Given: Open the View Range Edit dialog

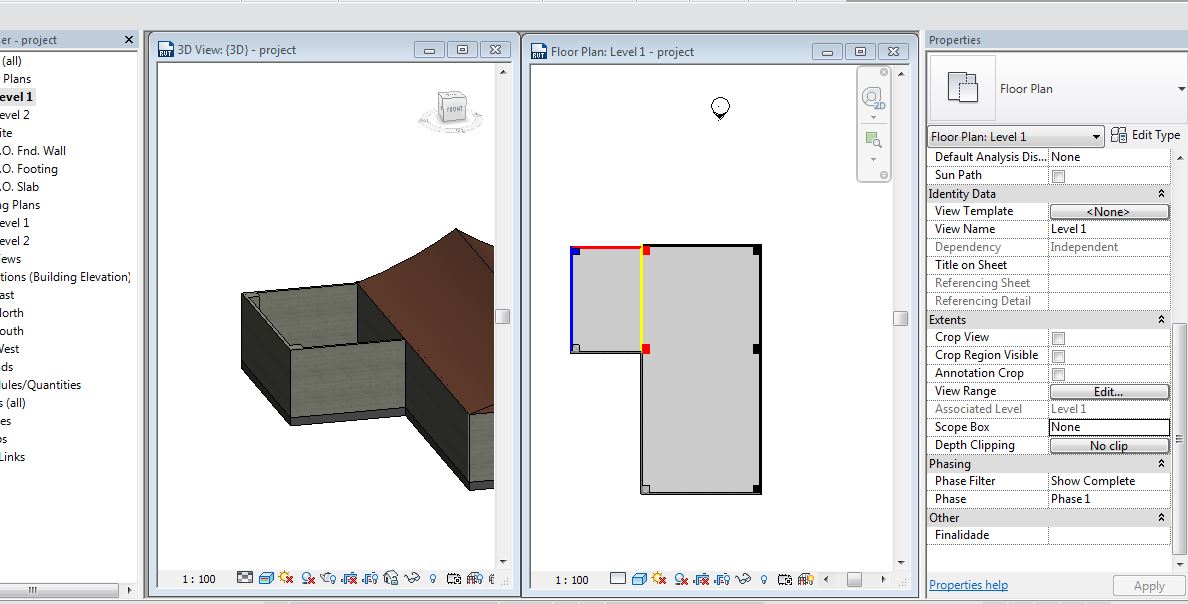Looking at the screenshot, I should coord(1109,390).
